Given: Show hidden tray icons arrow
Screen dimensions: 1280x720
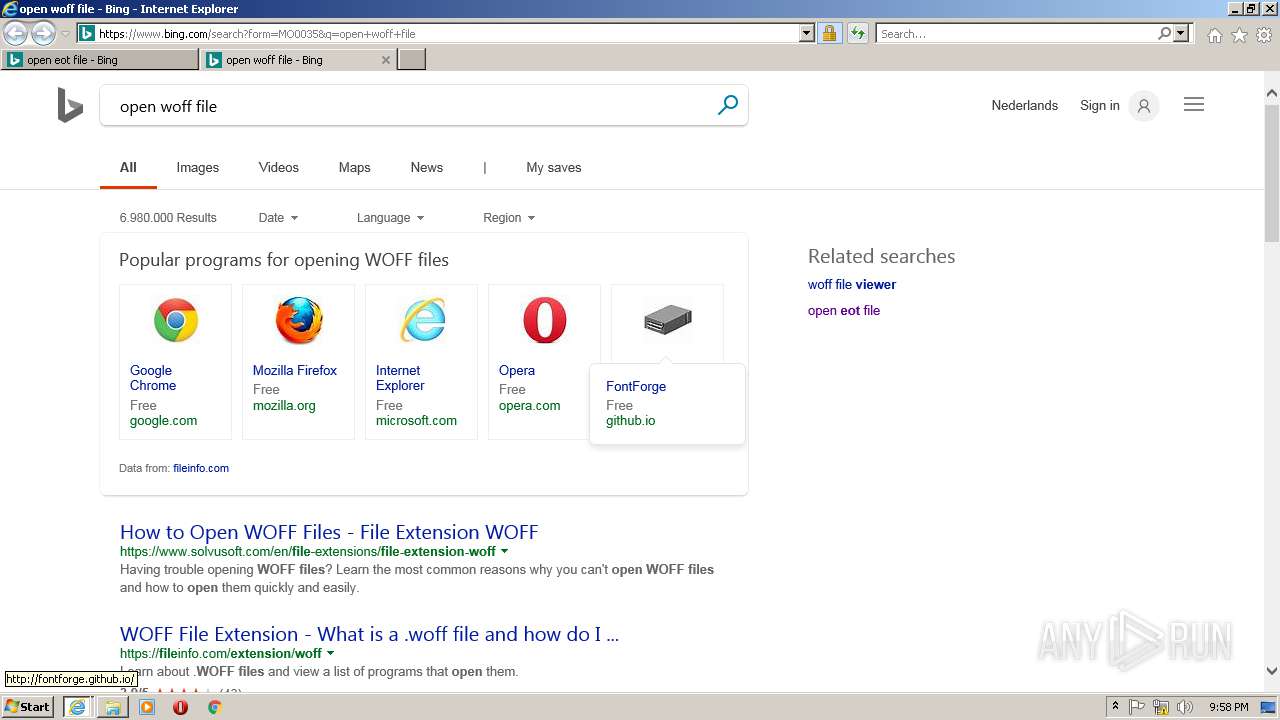Looking at the screenshot, I should pyautogui.click(x=1114, y=707).
